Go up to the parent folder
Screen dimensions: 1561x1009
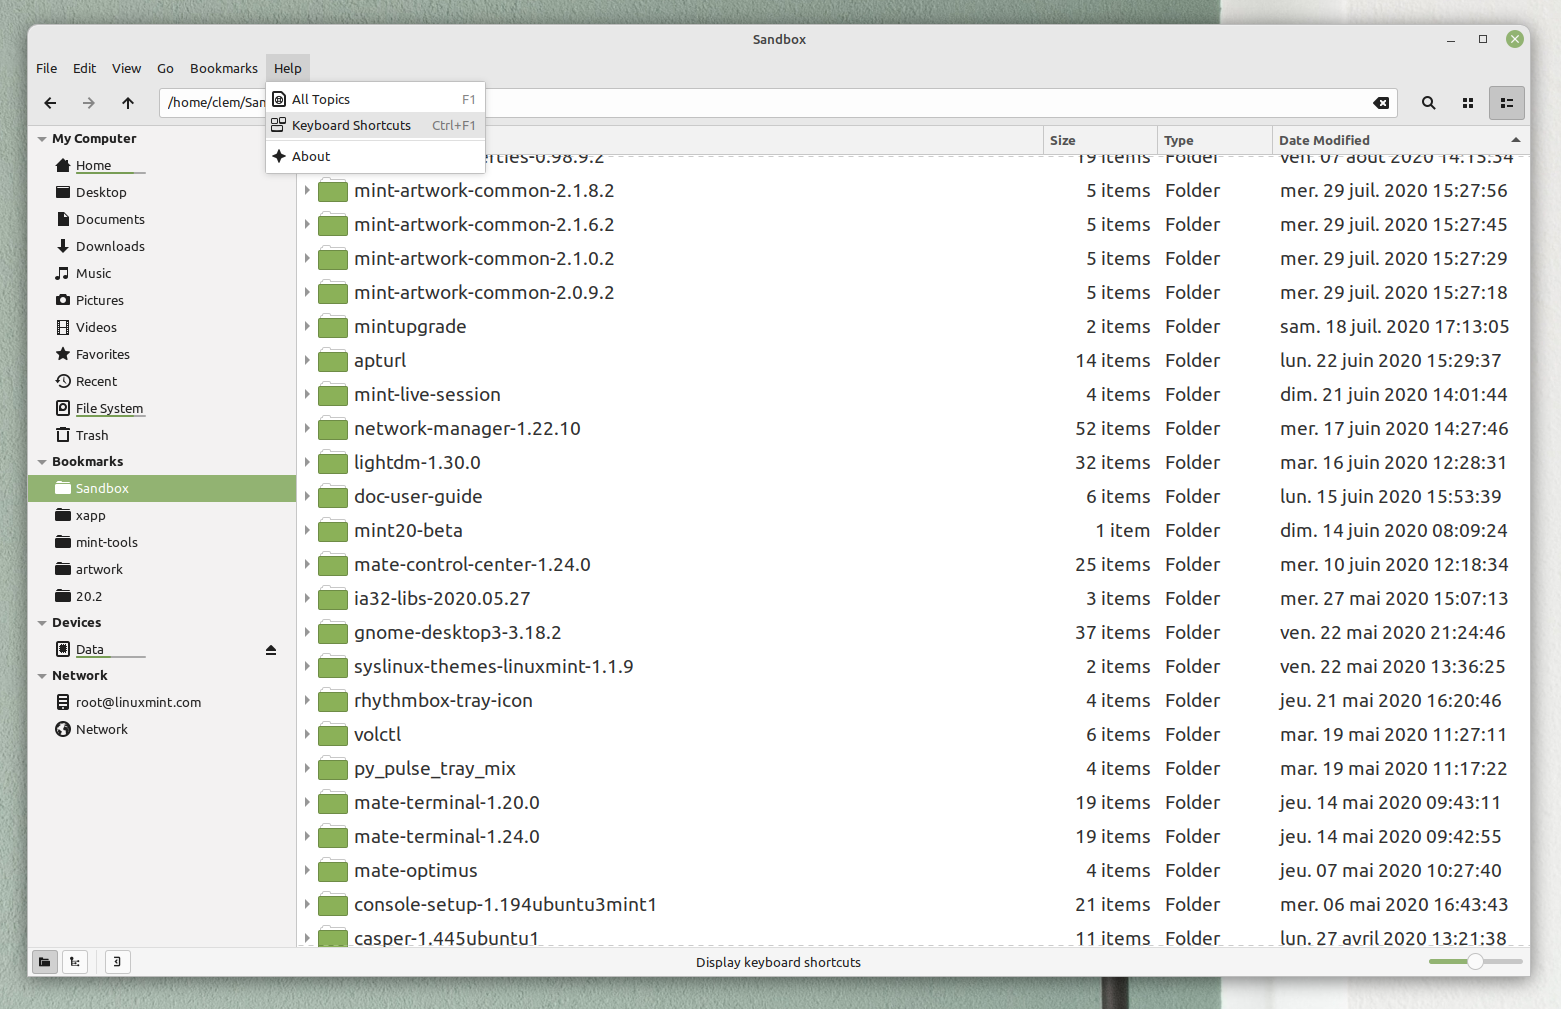[128, 103]
